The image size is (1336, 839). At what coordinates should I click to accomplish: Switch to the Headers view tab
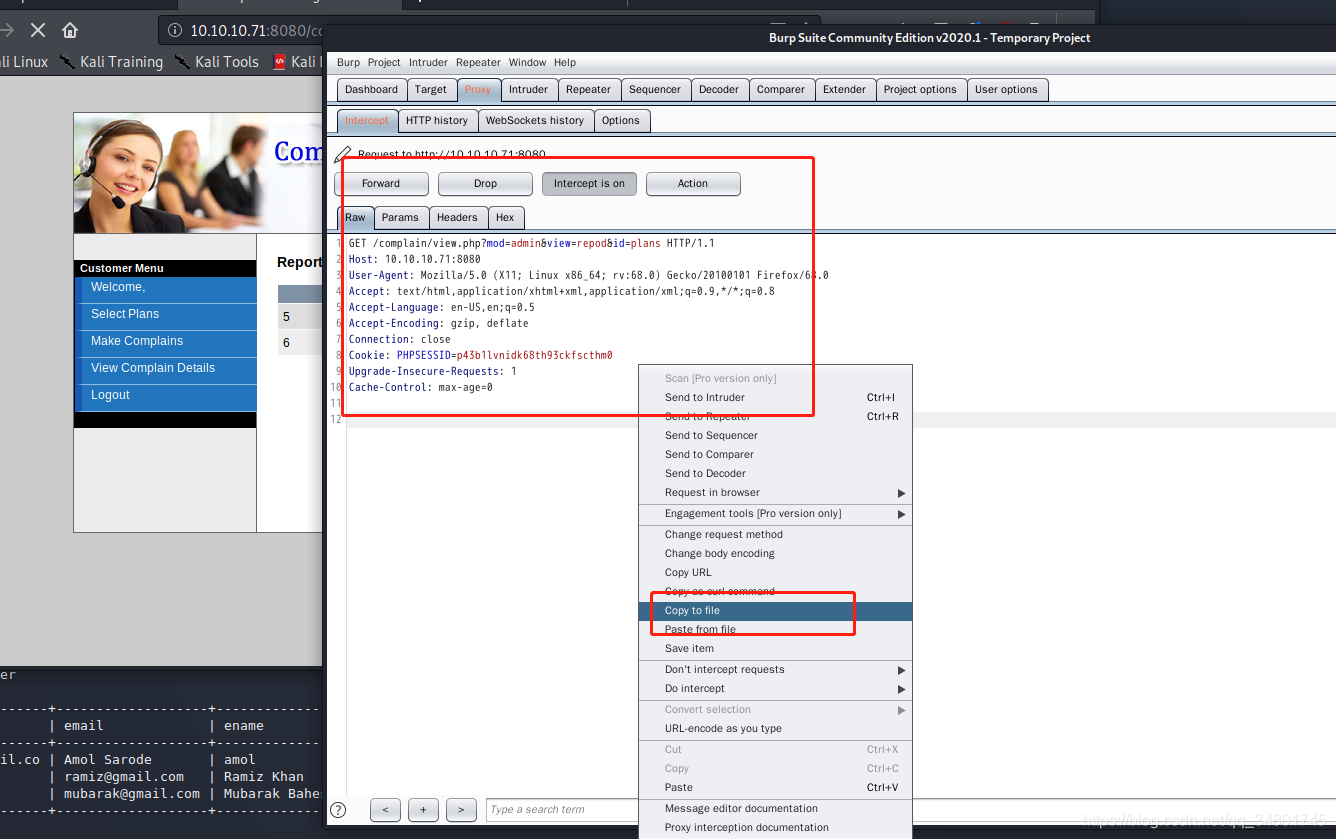coord(457,218)
